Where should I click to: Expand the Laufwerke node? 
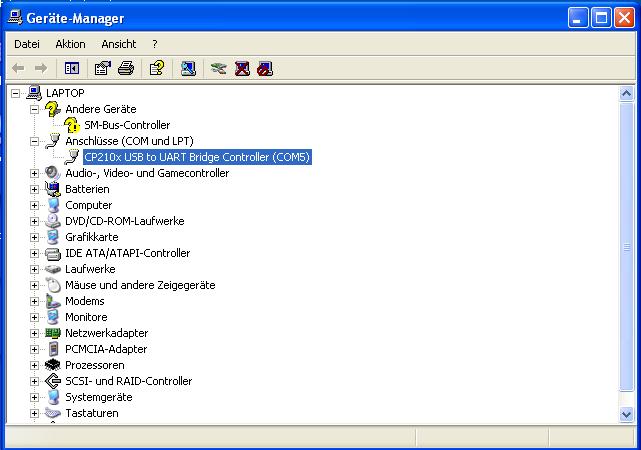[x=34, y=269]
